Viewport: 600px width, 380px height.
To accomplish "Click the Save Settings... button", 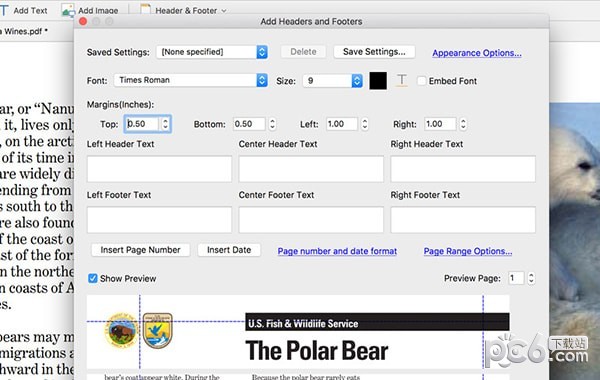I will pyautogui.click(x=374, y=52).
